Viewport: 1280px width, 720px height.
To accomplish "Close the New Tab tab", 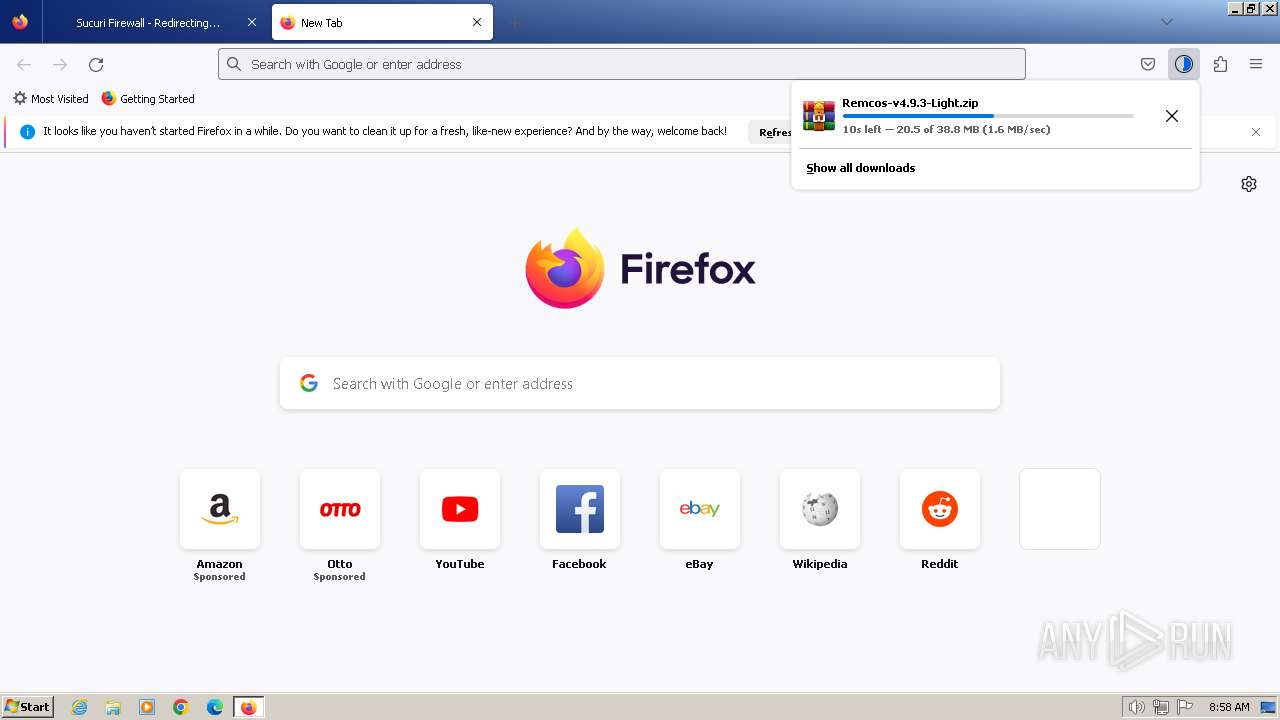I will [x=477, y=22].
